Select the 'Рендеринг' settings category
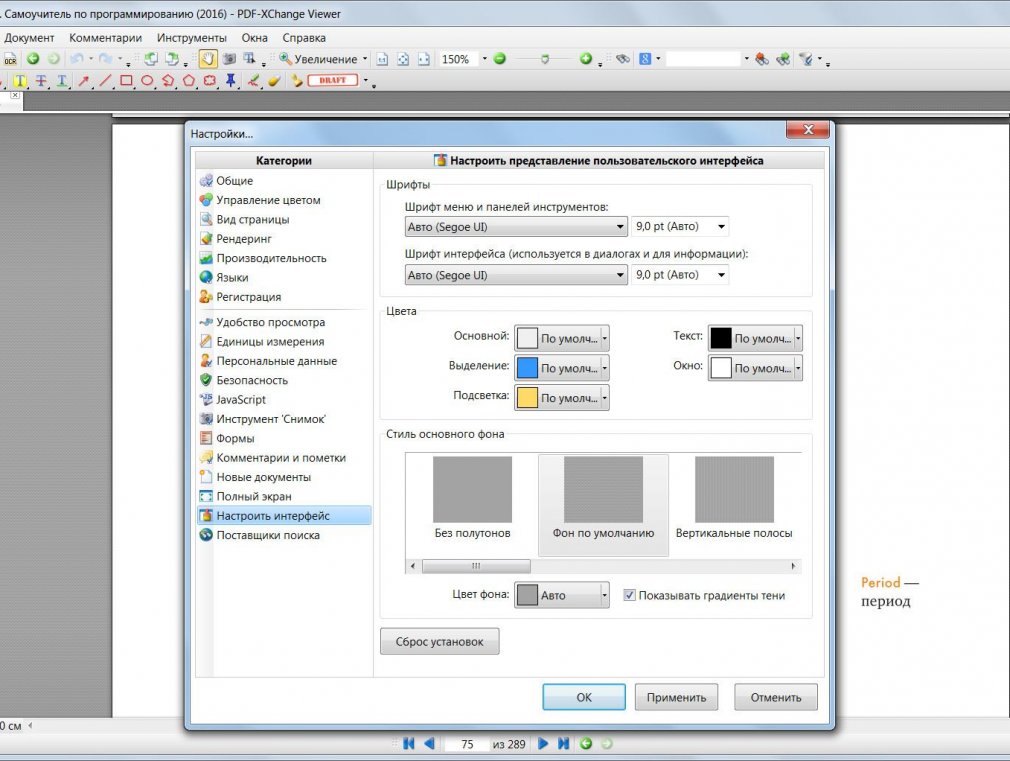Viewport: 1010px width, 761px height. point(284,239)
